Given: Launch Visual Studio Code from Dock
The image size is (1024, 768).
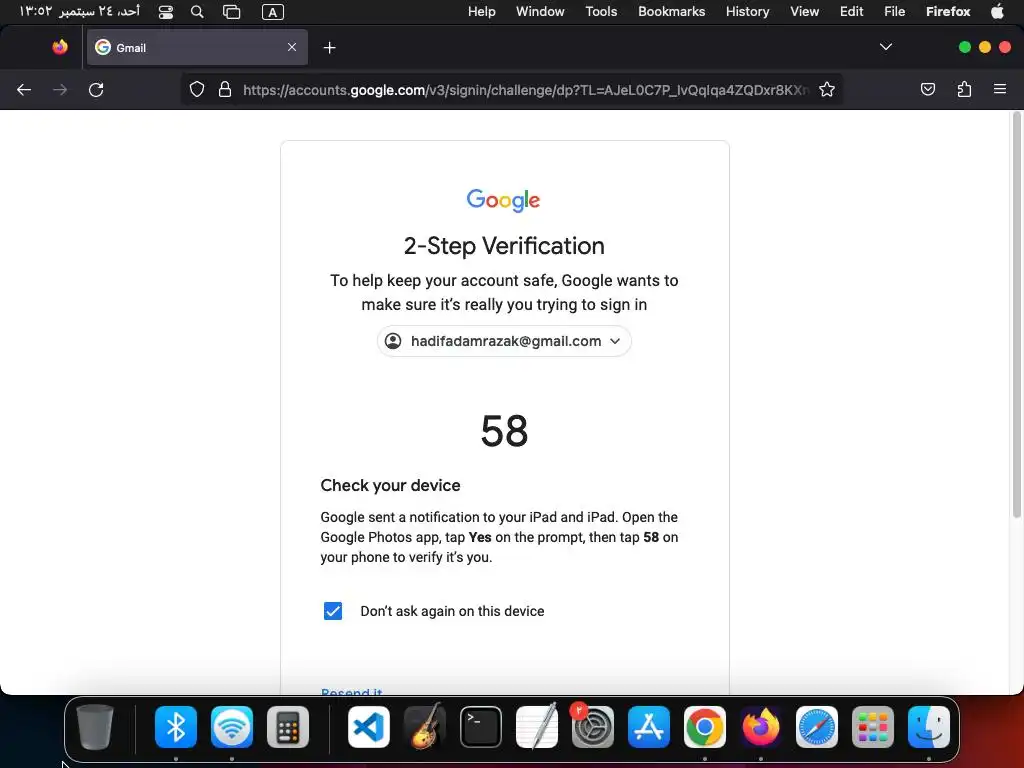Looking at the screenshot, I should click(x=369, y=727).
